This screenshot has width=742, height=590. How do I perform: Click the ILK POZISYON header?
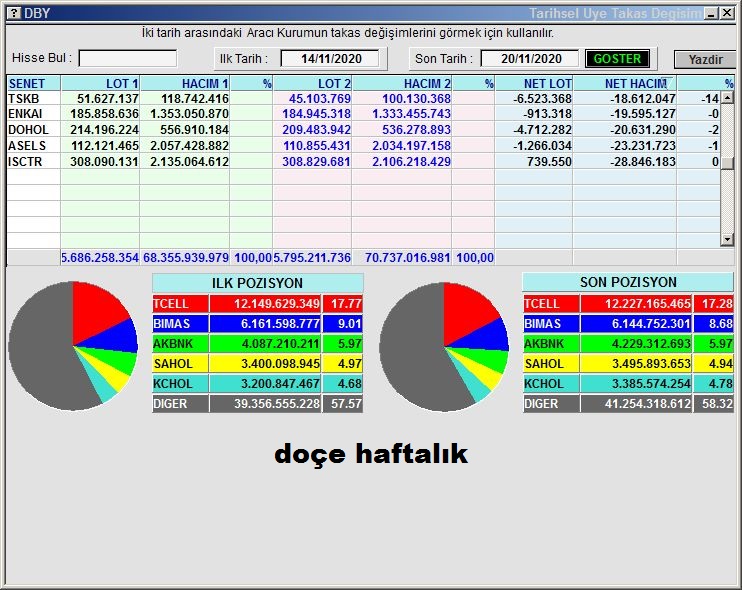tap(257, 283)
